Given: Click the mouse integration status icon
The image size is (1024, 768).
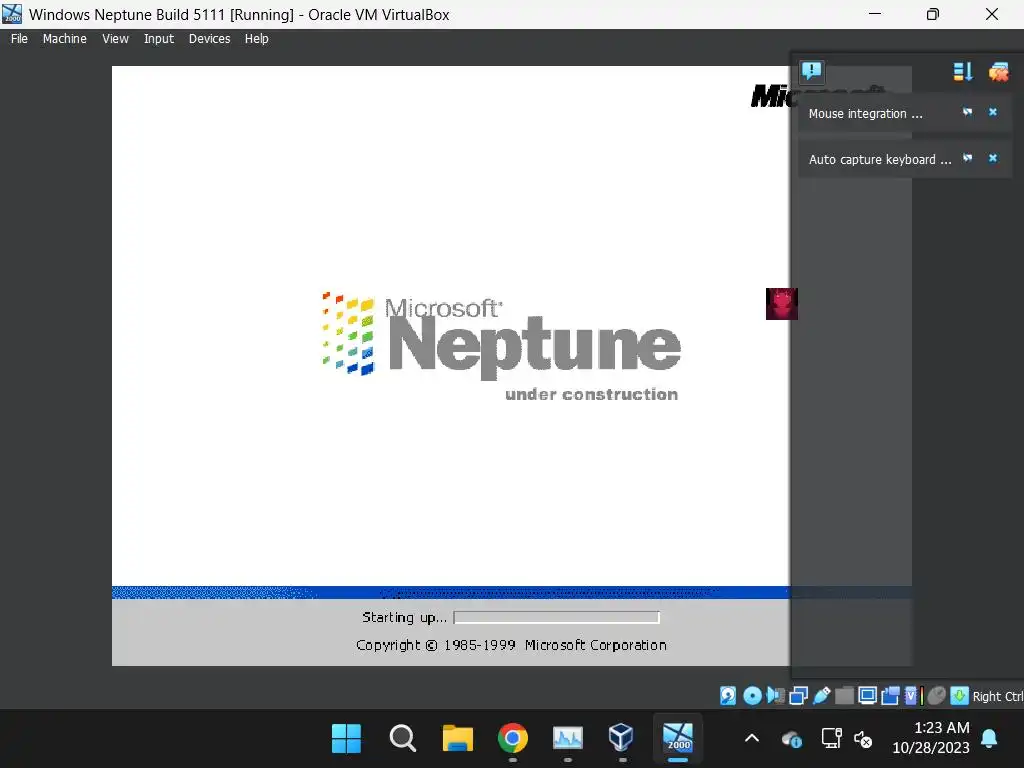Looking at the screenshot, I should [936, 696].
